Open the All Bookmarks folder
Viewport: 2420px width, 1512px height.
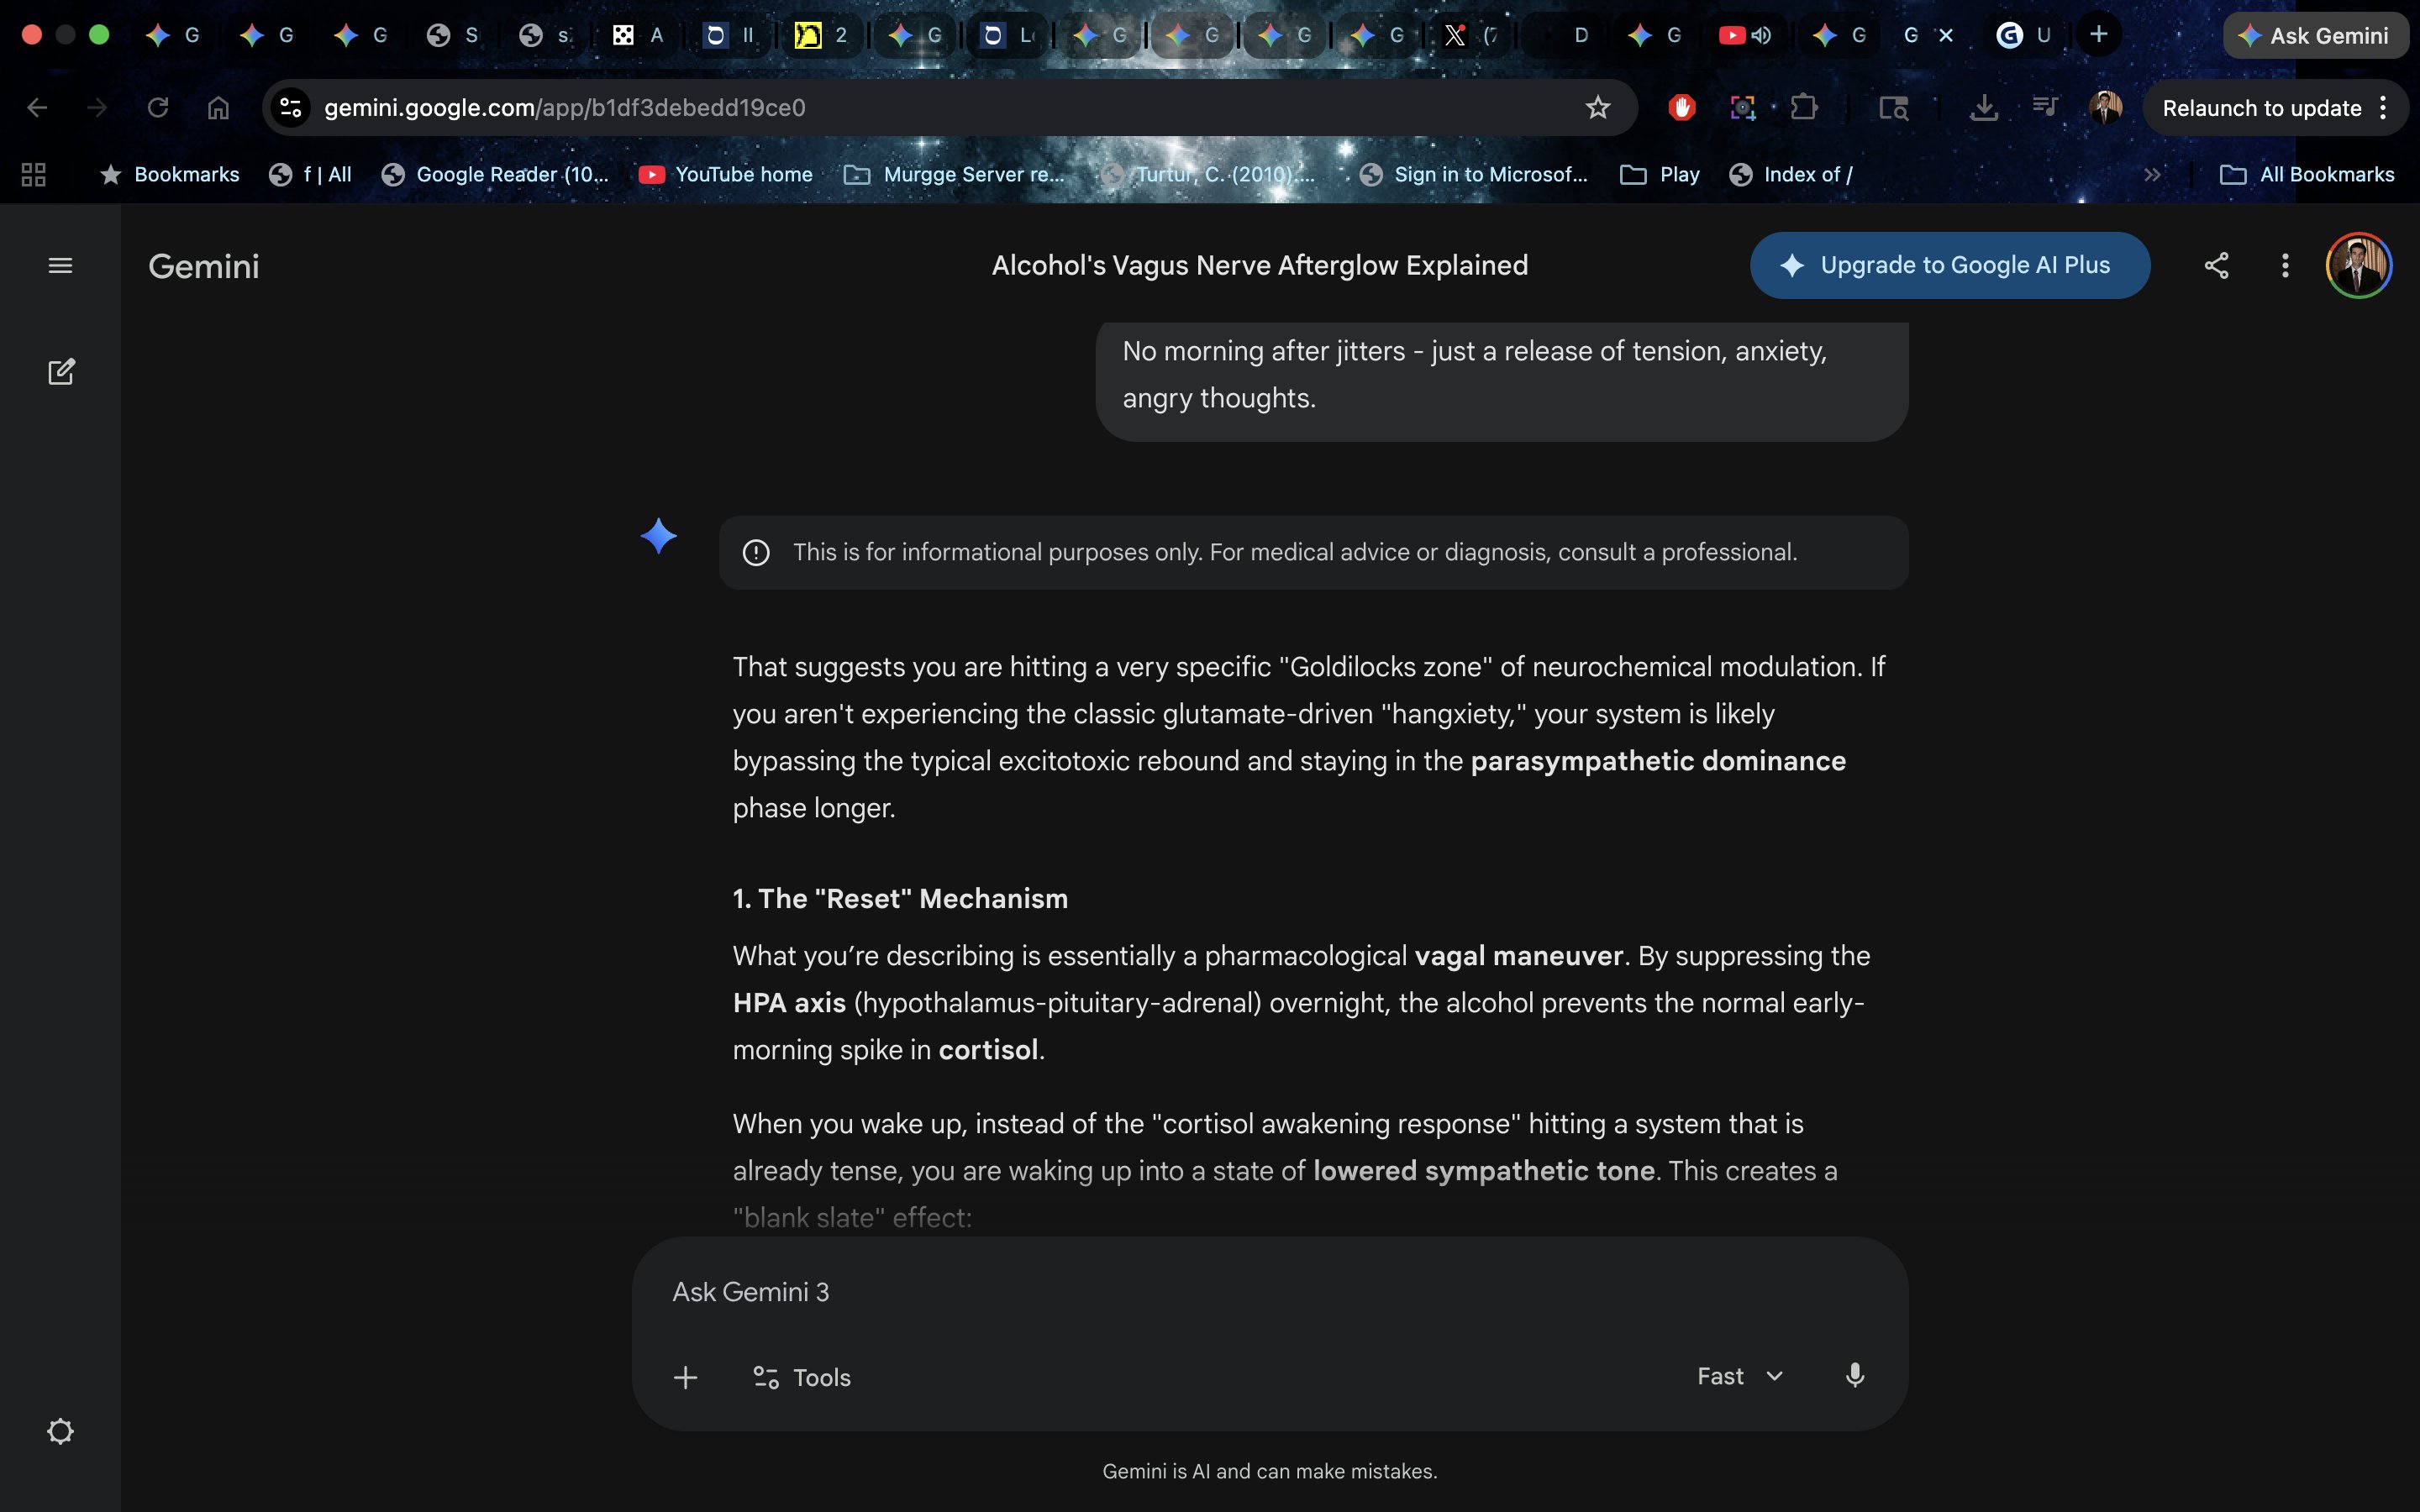point(2307,175)
